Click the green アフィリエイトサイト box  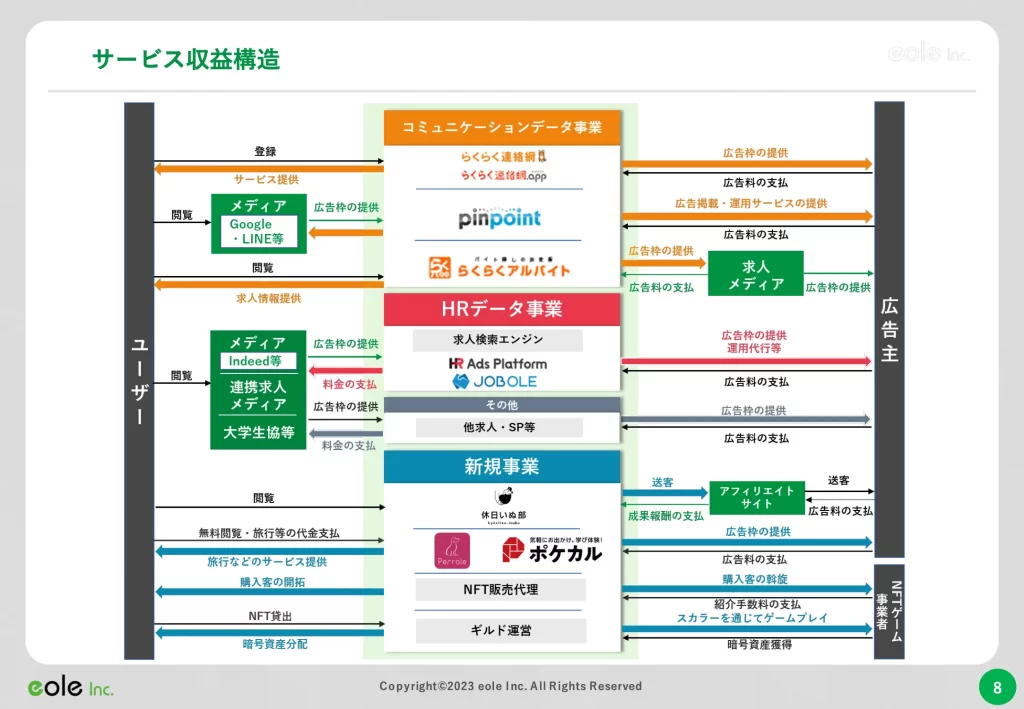(757, 497)
